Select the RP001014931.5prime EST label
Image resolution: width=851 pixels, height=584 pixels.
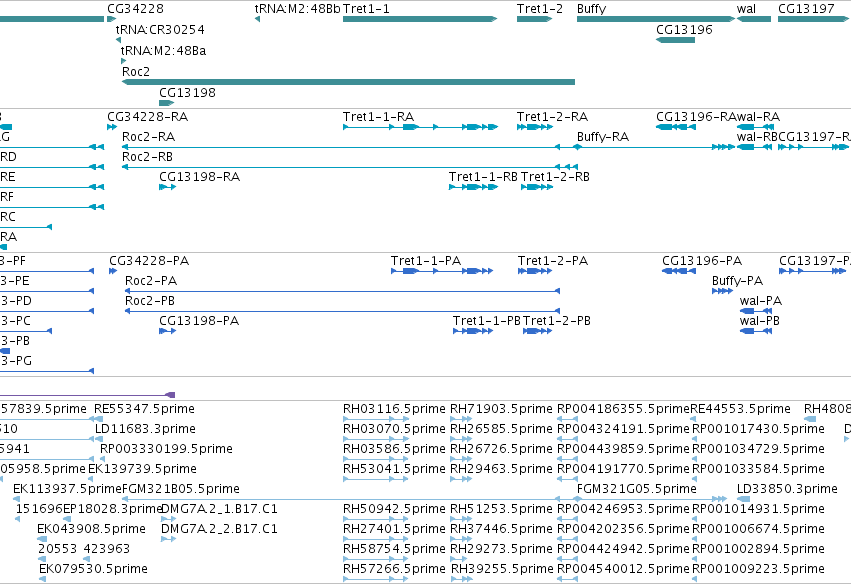coord(758,509)
